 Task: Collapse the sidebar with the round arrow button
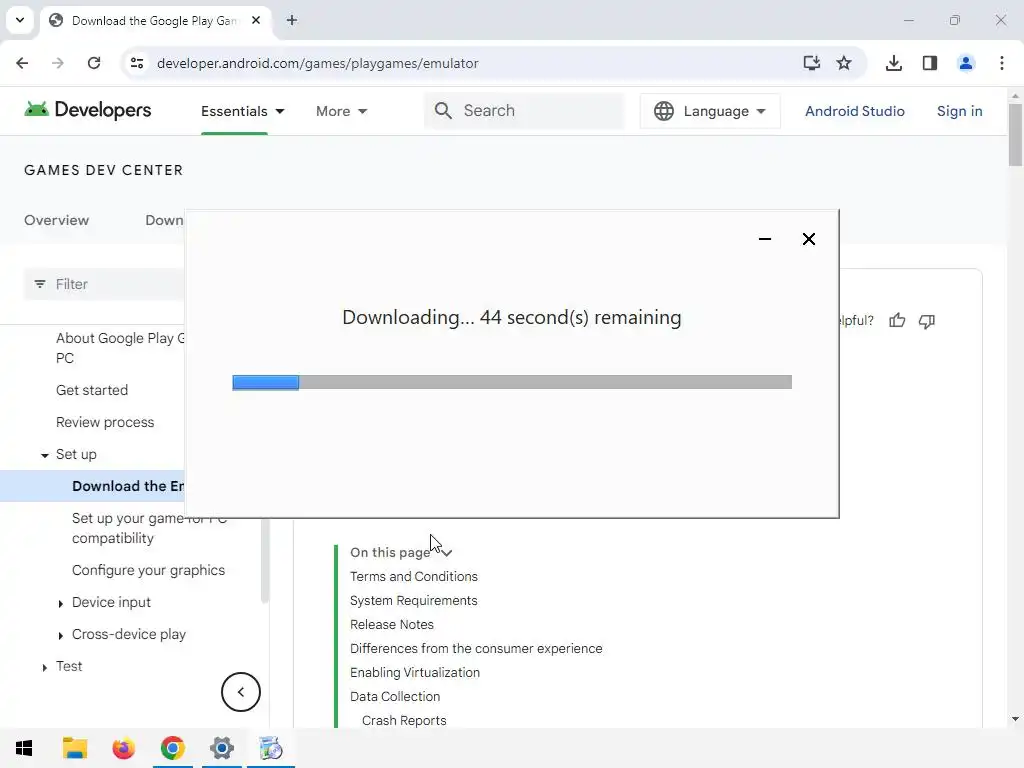pyautogui.click(x=240, y=692)
